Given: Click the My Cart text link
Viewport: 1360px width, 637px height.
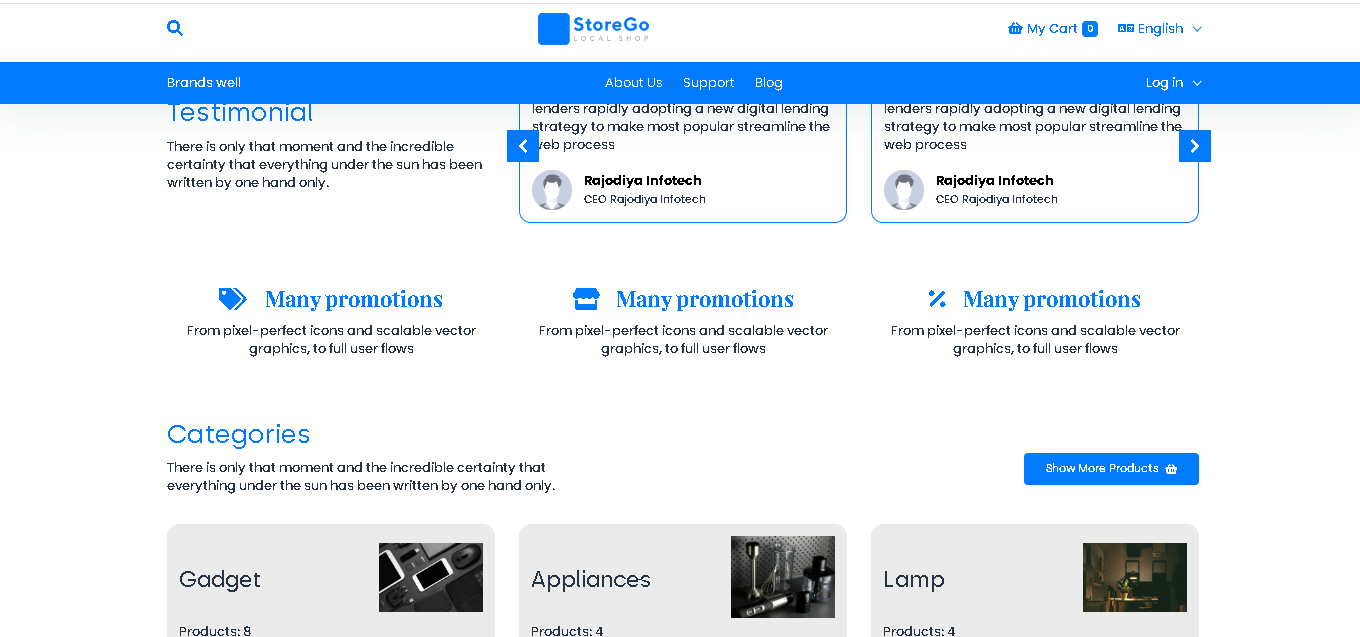Looking at the screenshot, I should pyautogui.click(x=1052, y=29).
